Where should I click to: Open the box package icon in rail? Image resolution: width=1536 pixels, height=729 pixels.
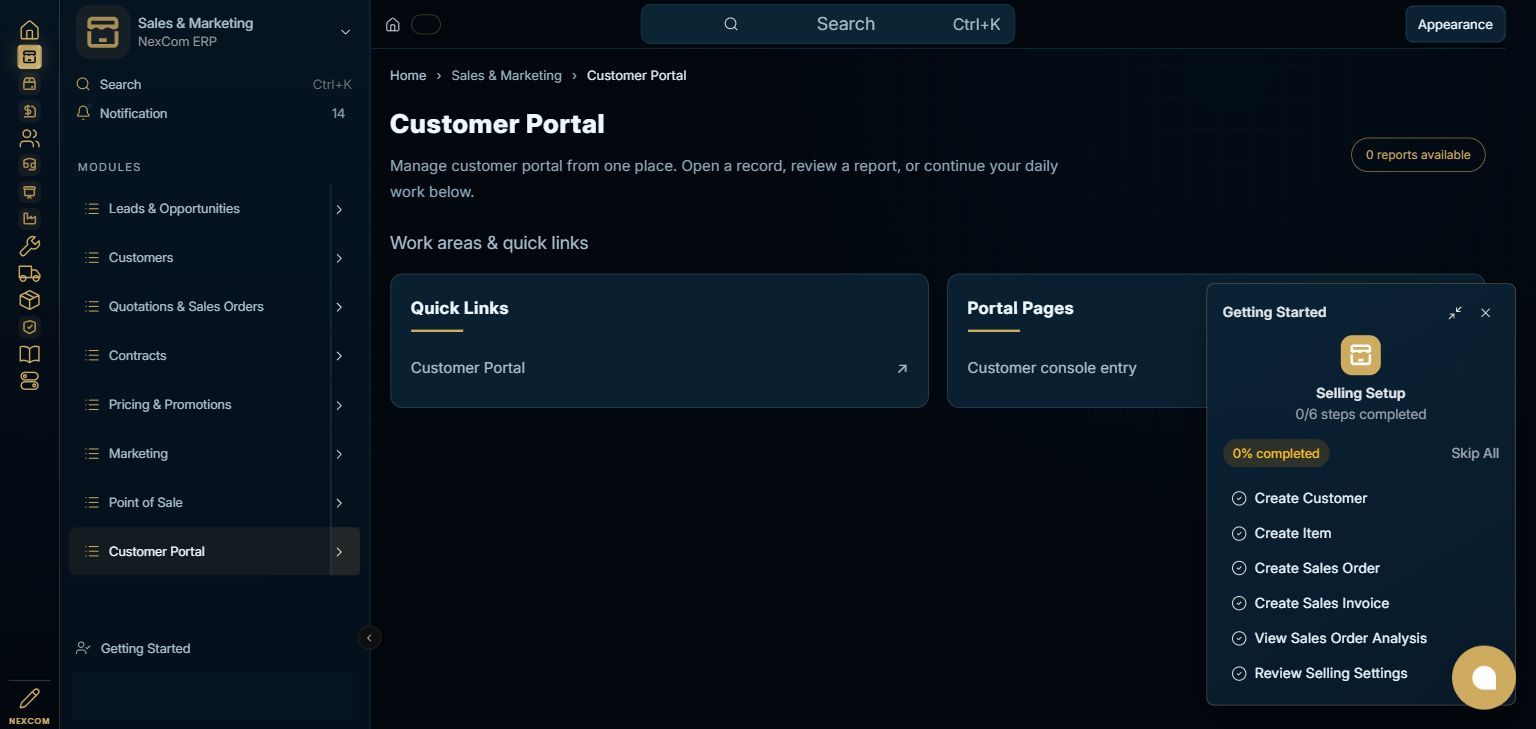point(30,300)
